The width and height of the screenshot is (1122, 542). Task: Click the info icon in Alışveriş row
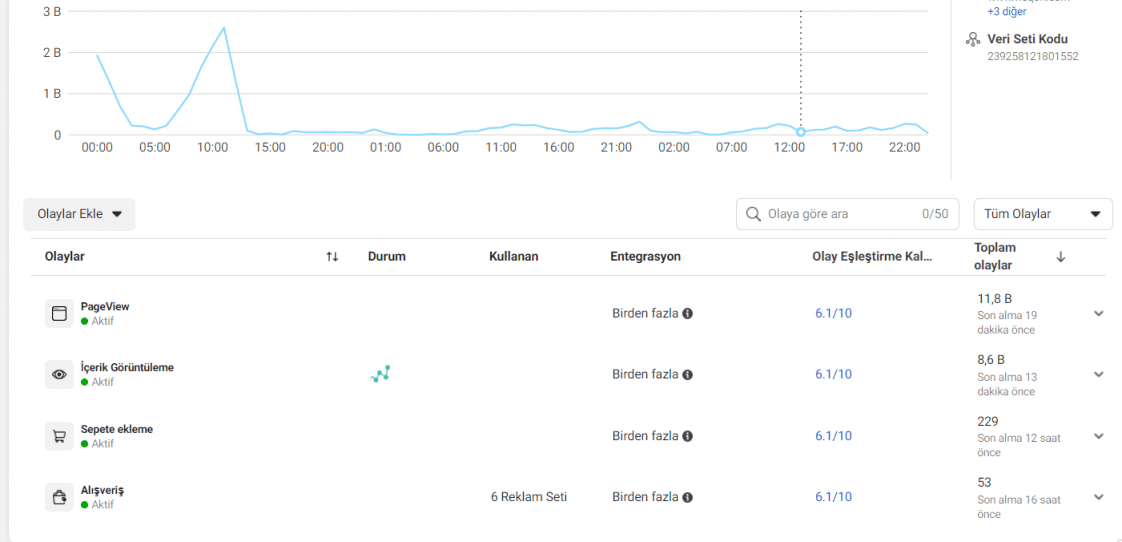tap(687, 497)
